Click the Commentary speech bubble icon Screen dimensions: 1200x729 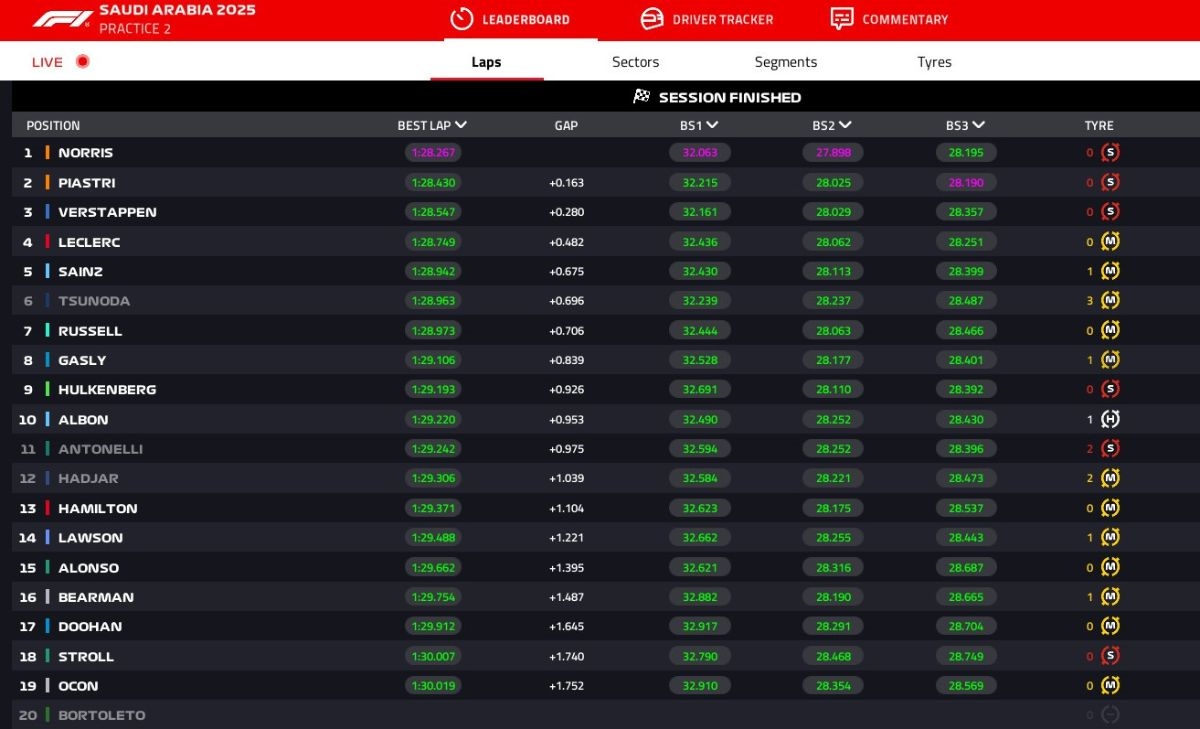[842, 19]
